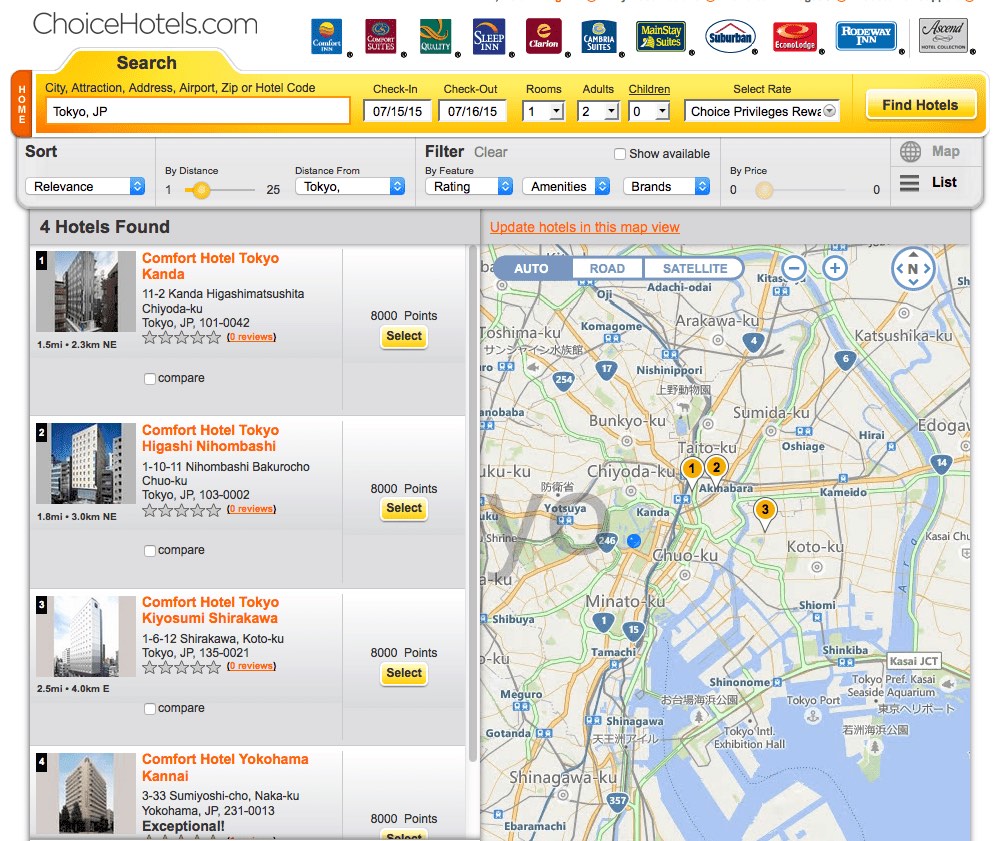The image size is (1004, 841).
Task: Open Comfort Hotel Yokohama Kannai title link
Action: coord(225,767)
